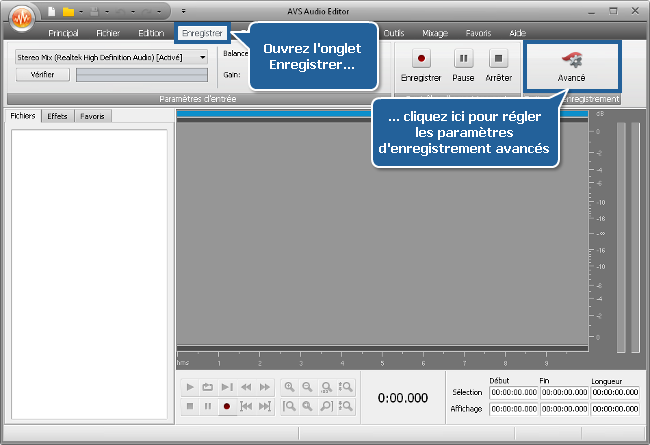Click the vertical zoom in icon, top row
This screenshot has width=650, height=445.
(345, 387)
